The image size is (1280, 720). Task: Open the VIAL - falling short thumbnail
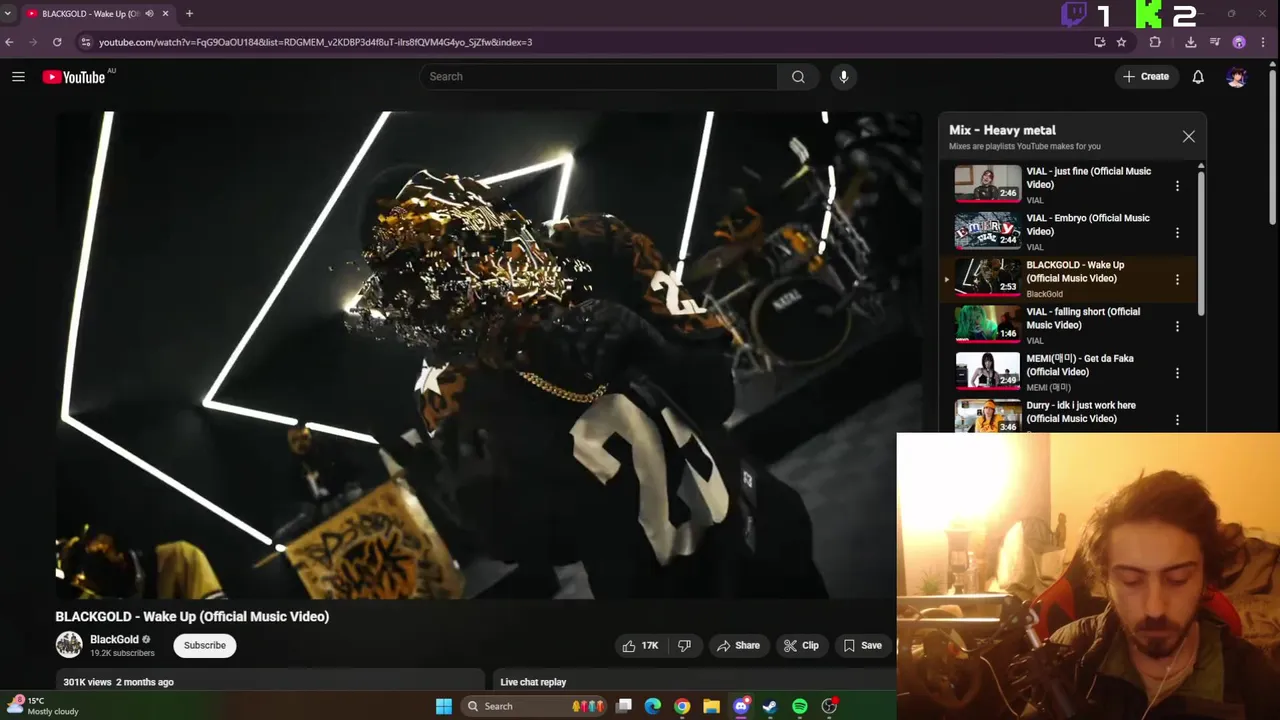pyautogui.click(x=987, y=324)
